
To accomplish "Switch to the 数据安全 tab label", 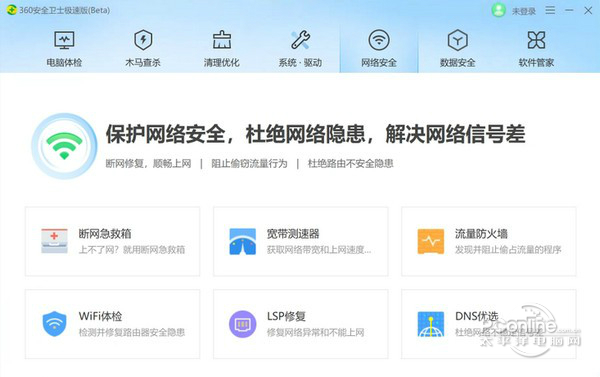I will pos(458,62).
